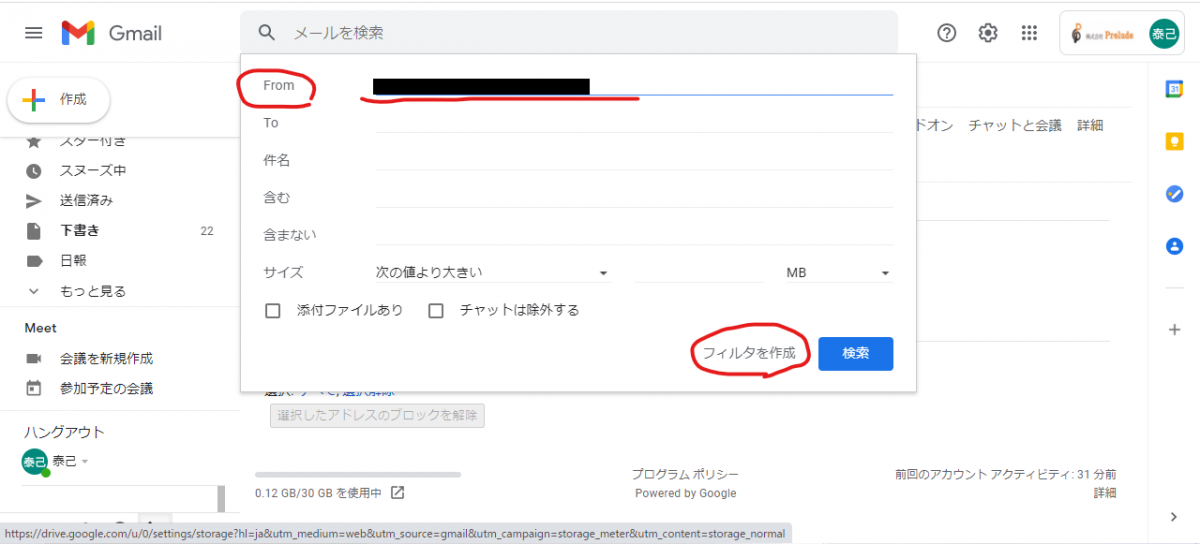Click the 件名 subject input field
Viewport: 1200px width, 544px height.
(633, 160)
